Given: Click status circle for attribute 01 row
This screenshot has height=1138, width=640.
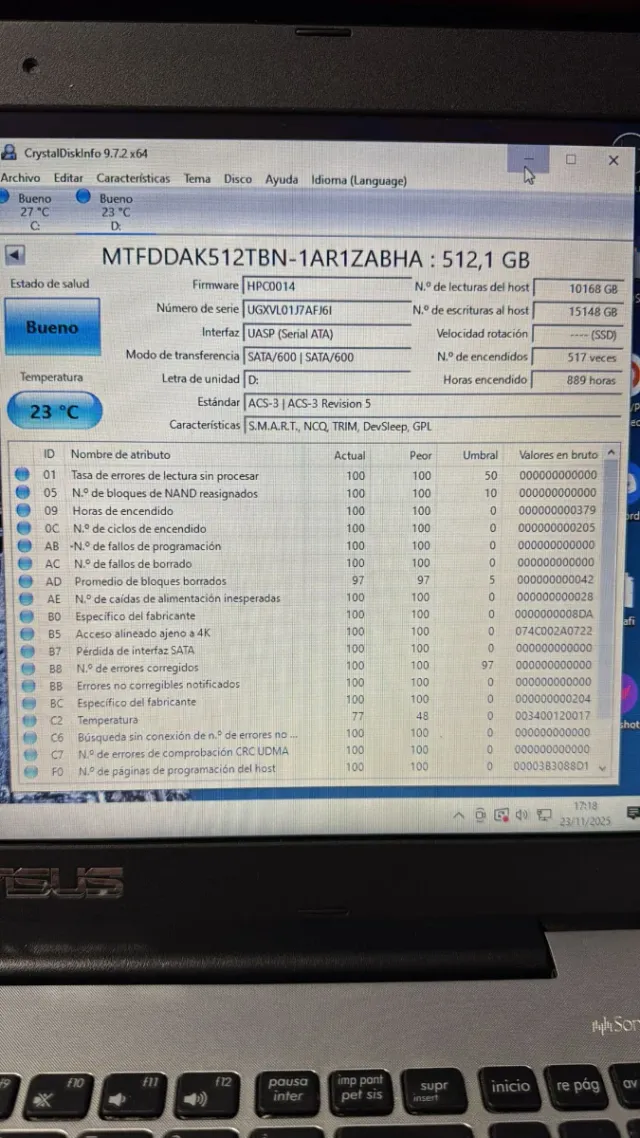Looking at the screenshot, I should (x=23, y=475).
